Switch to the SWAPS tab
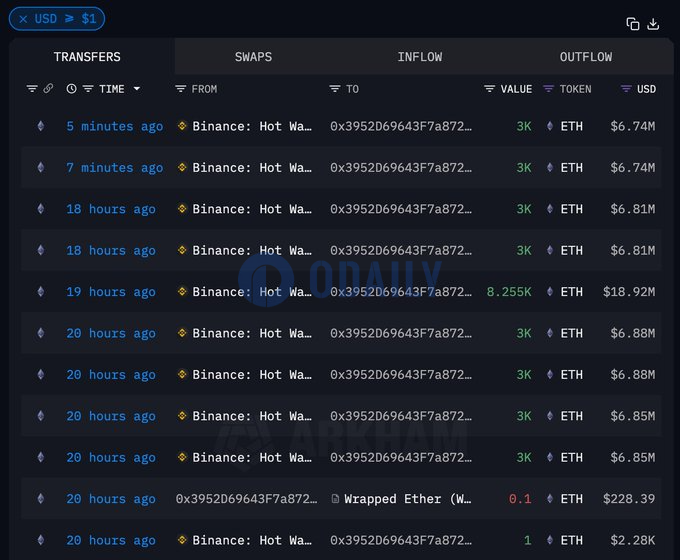This screenshot has height=560, width=680. coord(253,57)
